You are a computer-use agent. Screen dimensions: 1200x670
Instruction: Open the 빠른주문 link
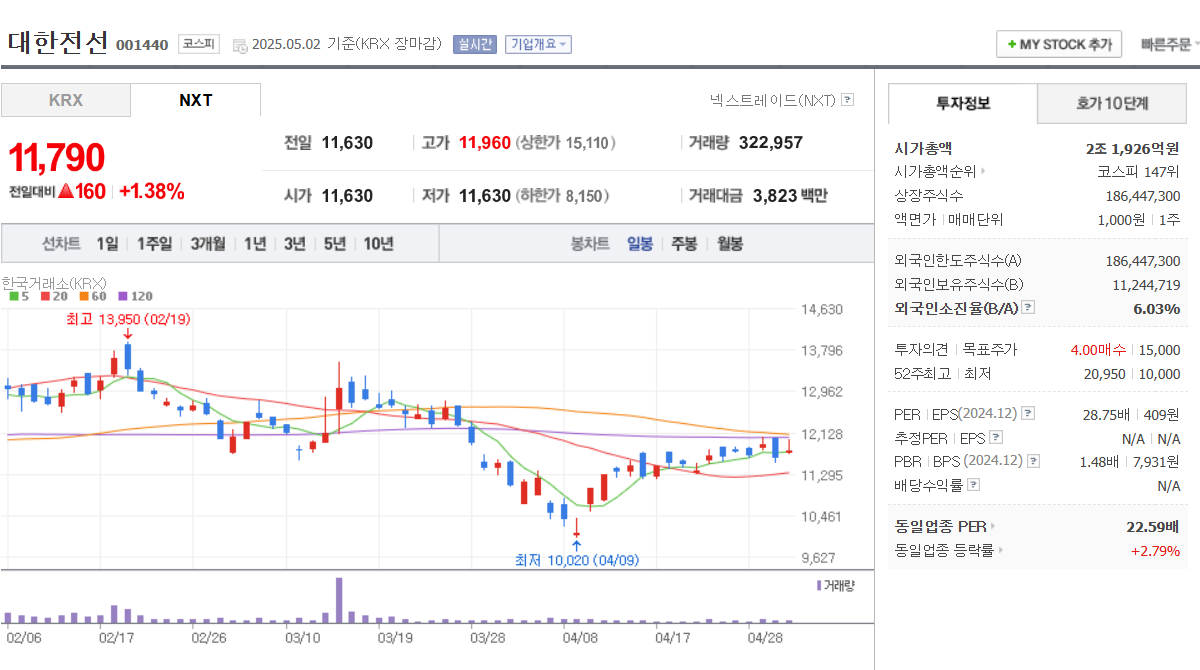point(1166,43)
